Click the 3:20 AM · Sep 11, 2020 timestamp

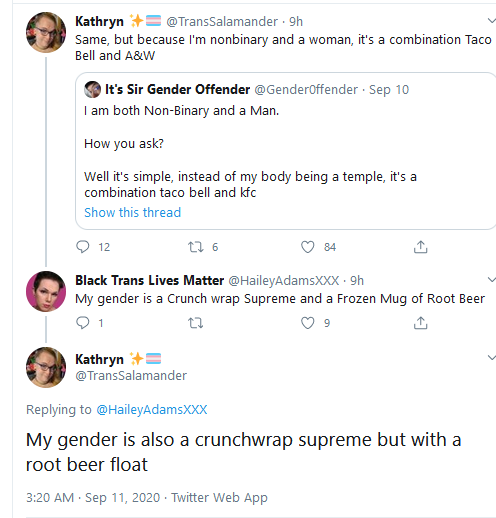[93, 497]
